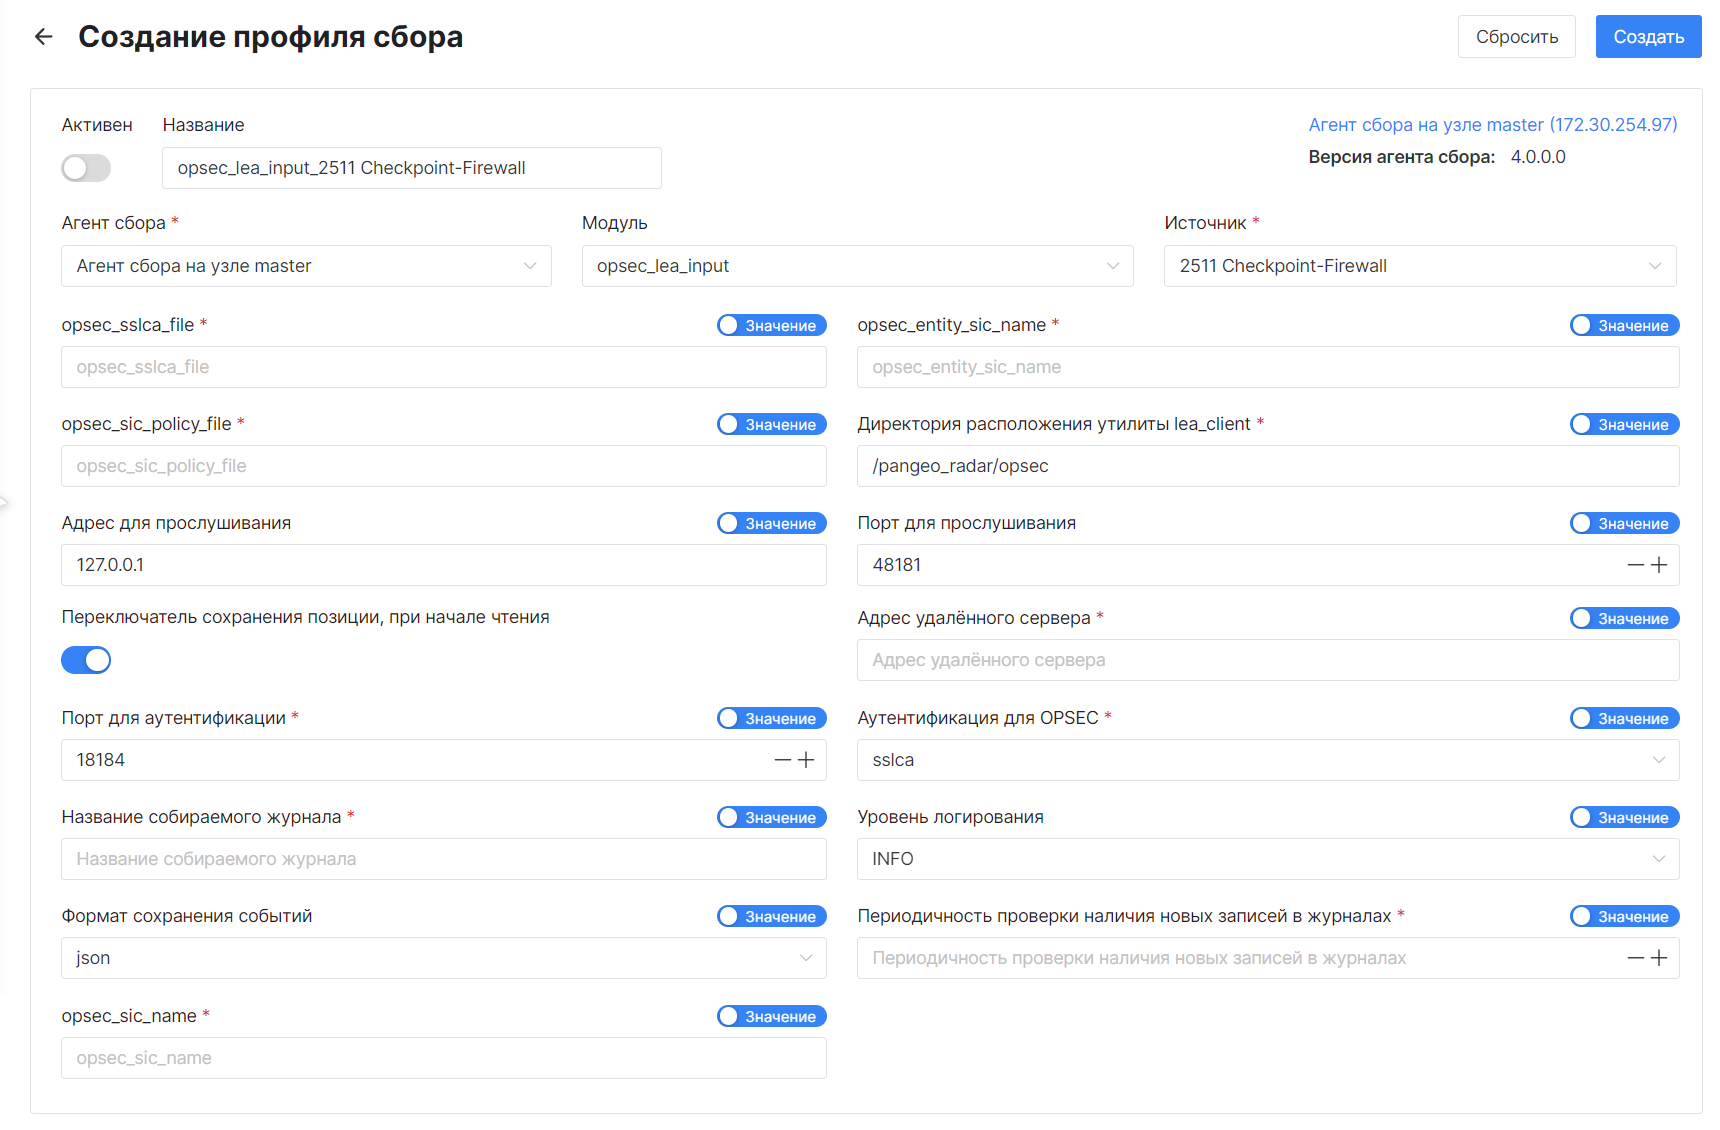Toggle Значение switch for opsec_entity_sic_name

click(1624, 325)
